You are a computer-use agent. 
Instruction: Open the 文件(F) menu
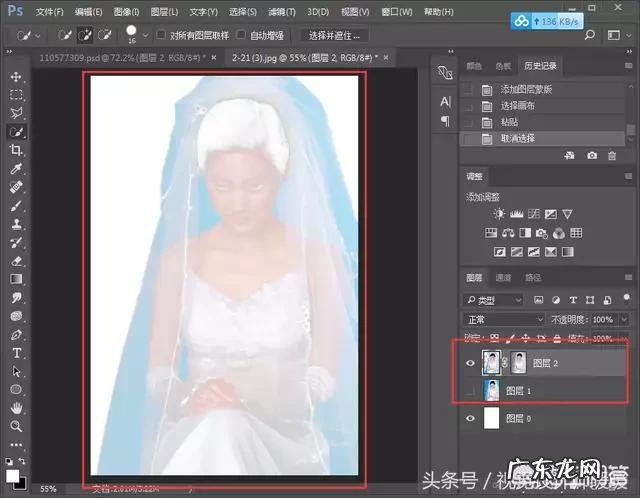click(49, 12)
